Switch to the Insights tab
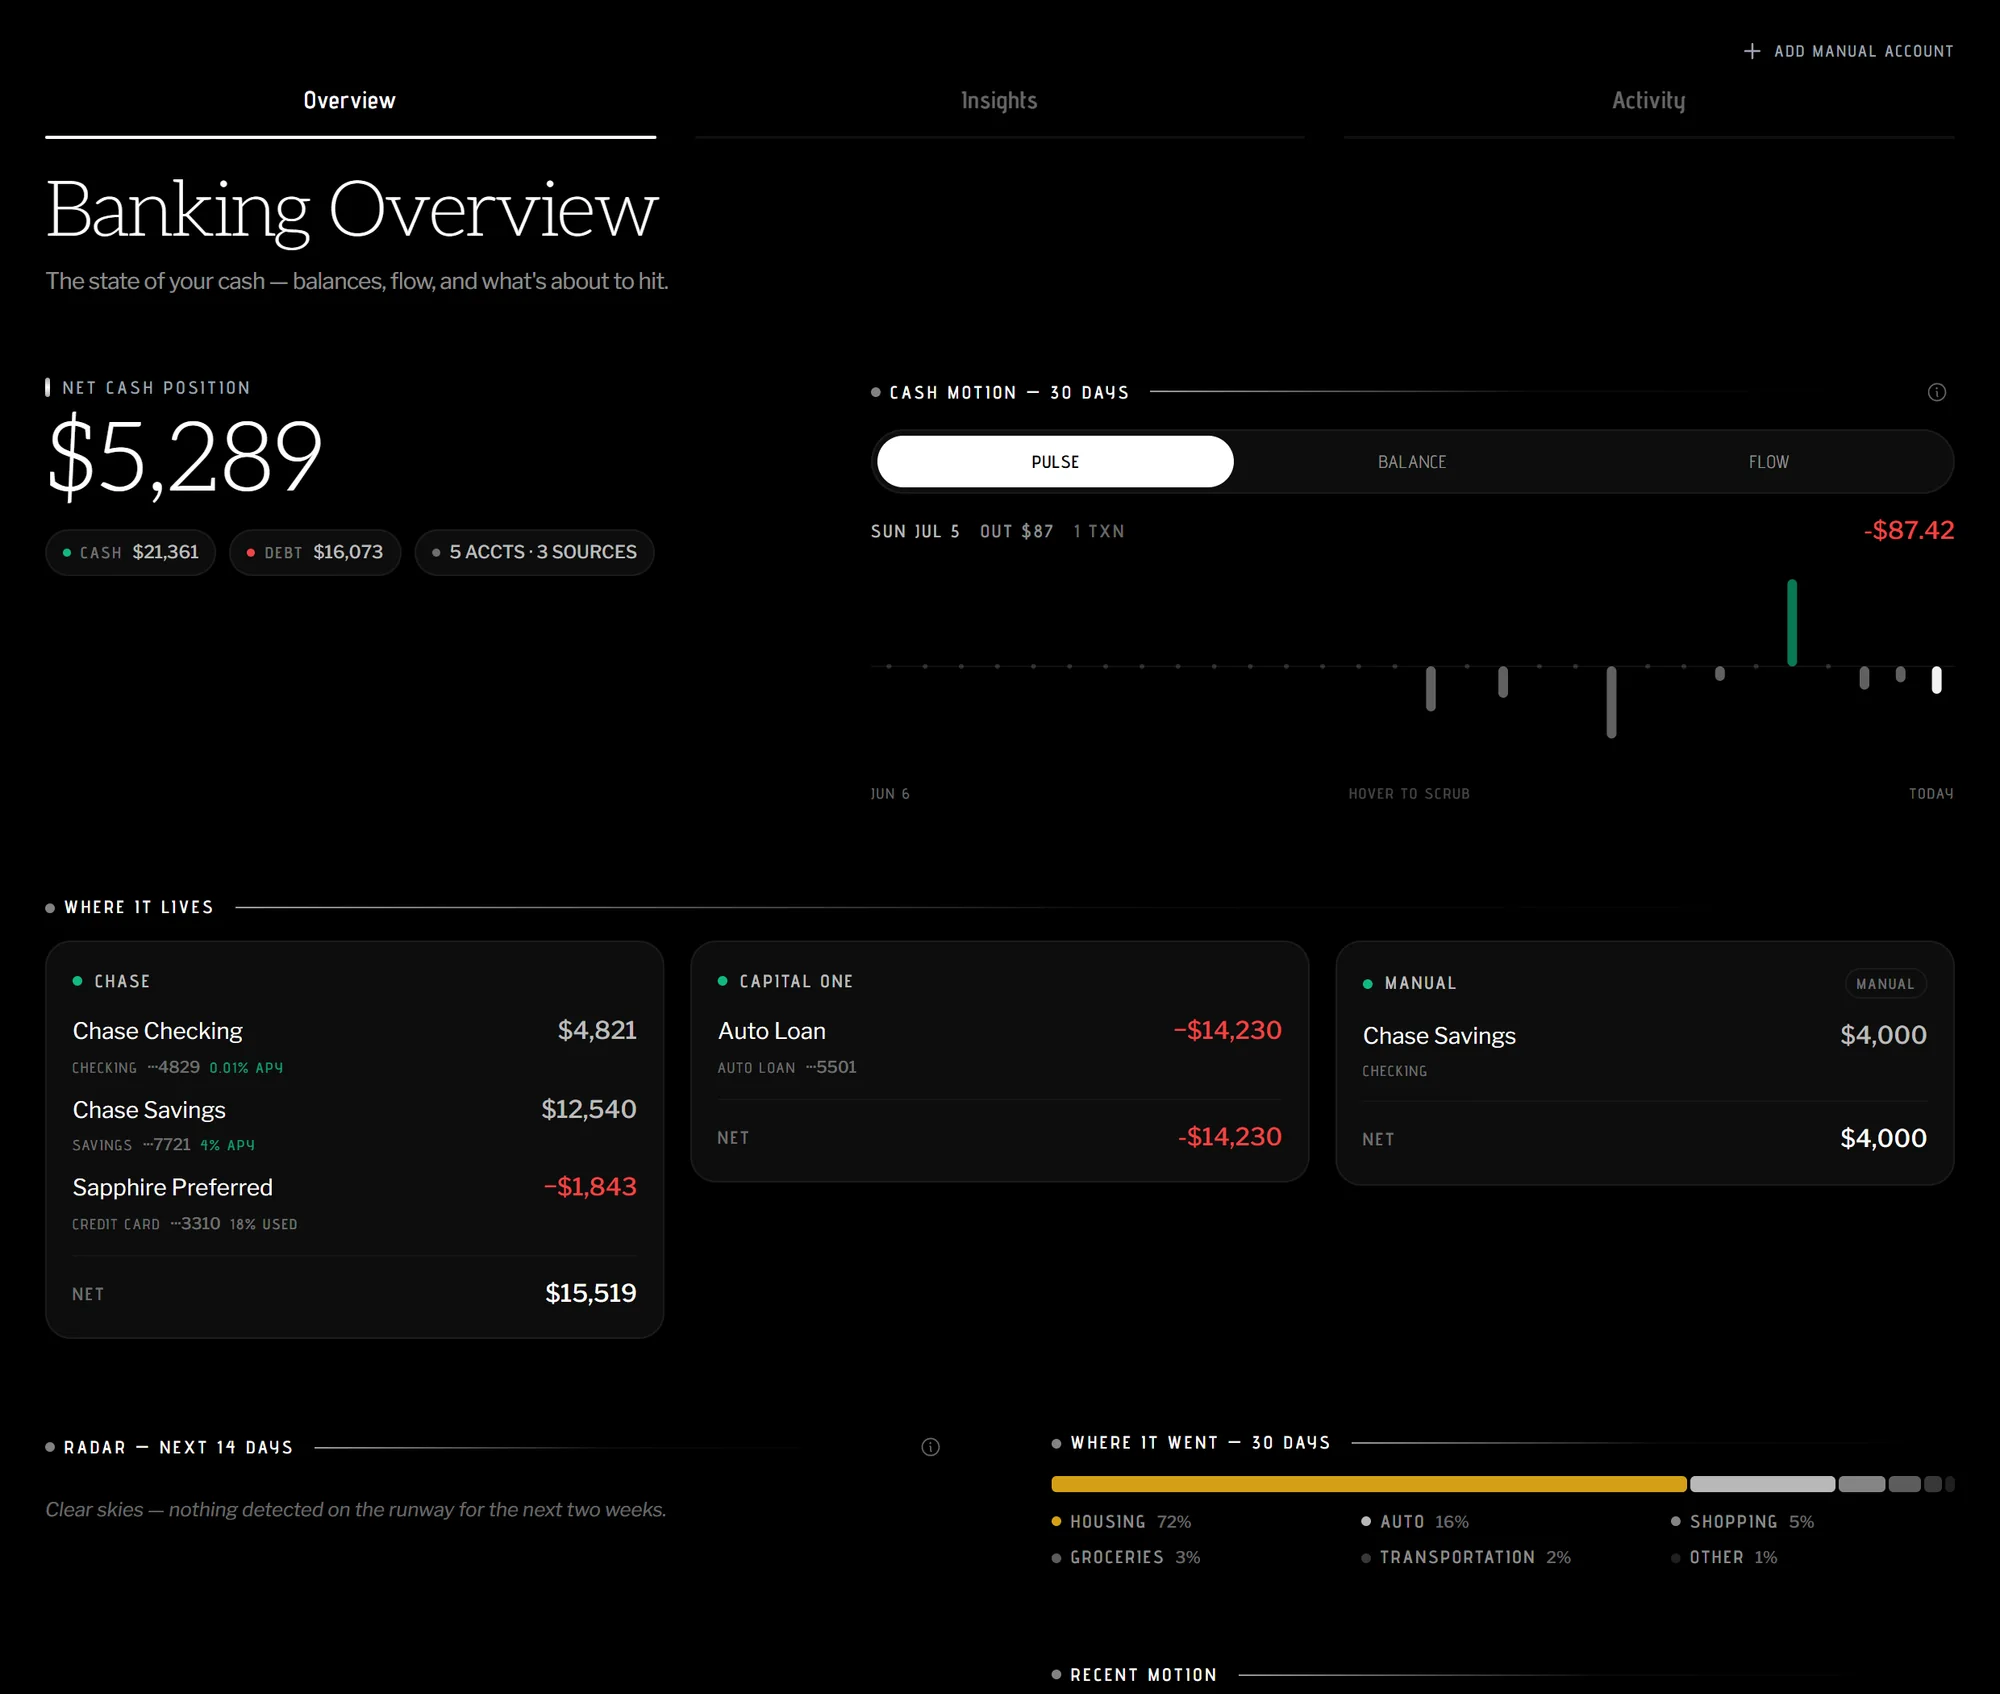 pos(999,101)
